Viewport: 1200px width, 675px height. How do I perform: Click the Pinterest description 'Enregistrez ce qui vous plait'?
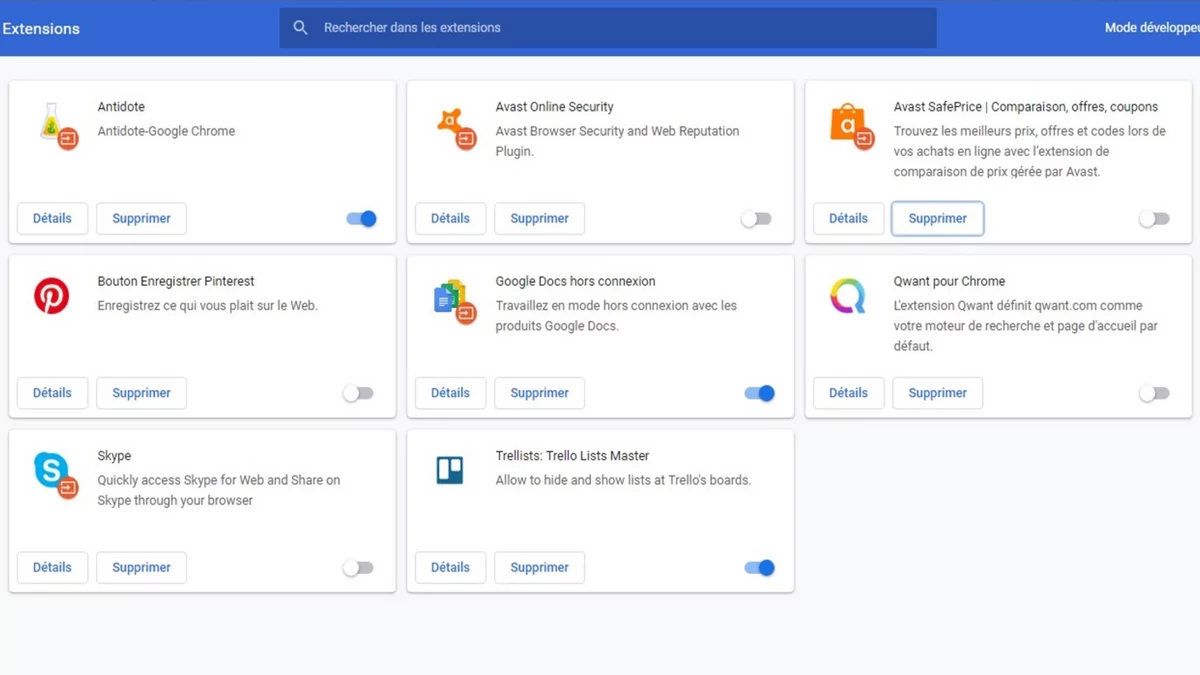click(207, 306)
